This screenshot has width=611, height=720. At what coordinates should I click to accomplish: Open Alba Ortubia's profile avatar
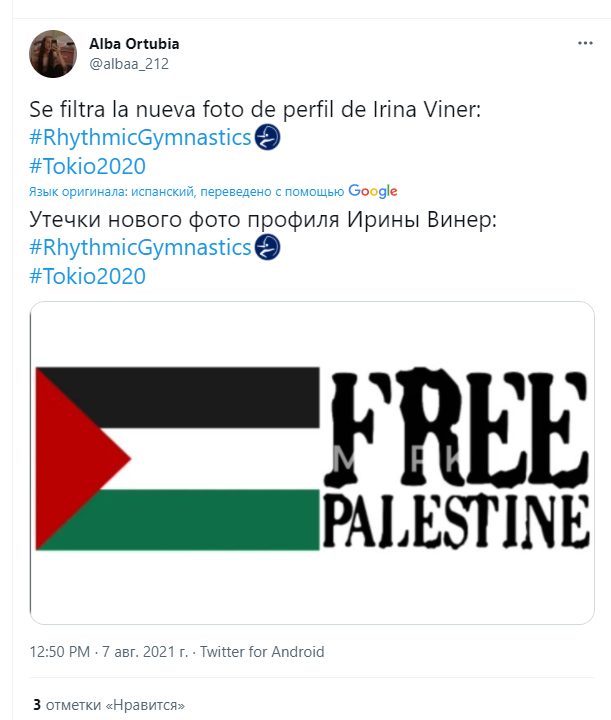pyautogui.click(x=53, y=54)
